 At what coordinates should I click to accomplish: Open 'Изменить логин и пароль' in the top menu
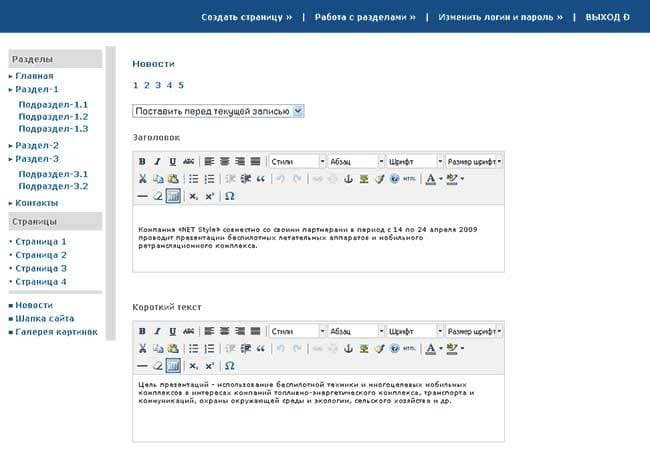(500, 17)
